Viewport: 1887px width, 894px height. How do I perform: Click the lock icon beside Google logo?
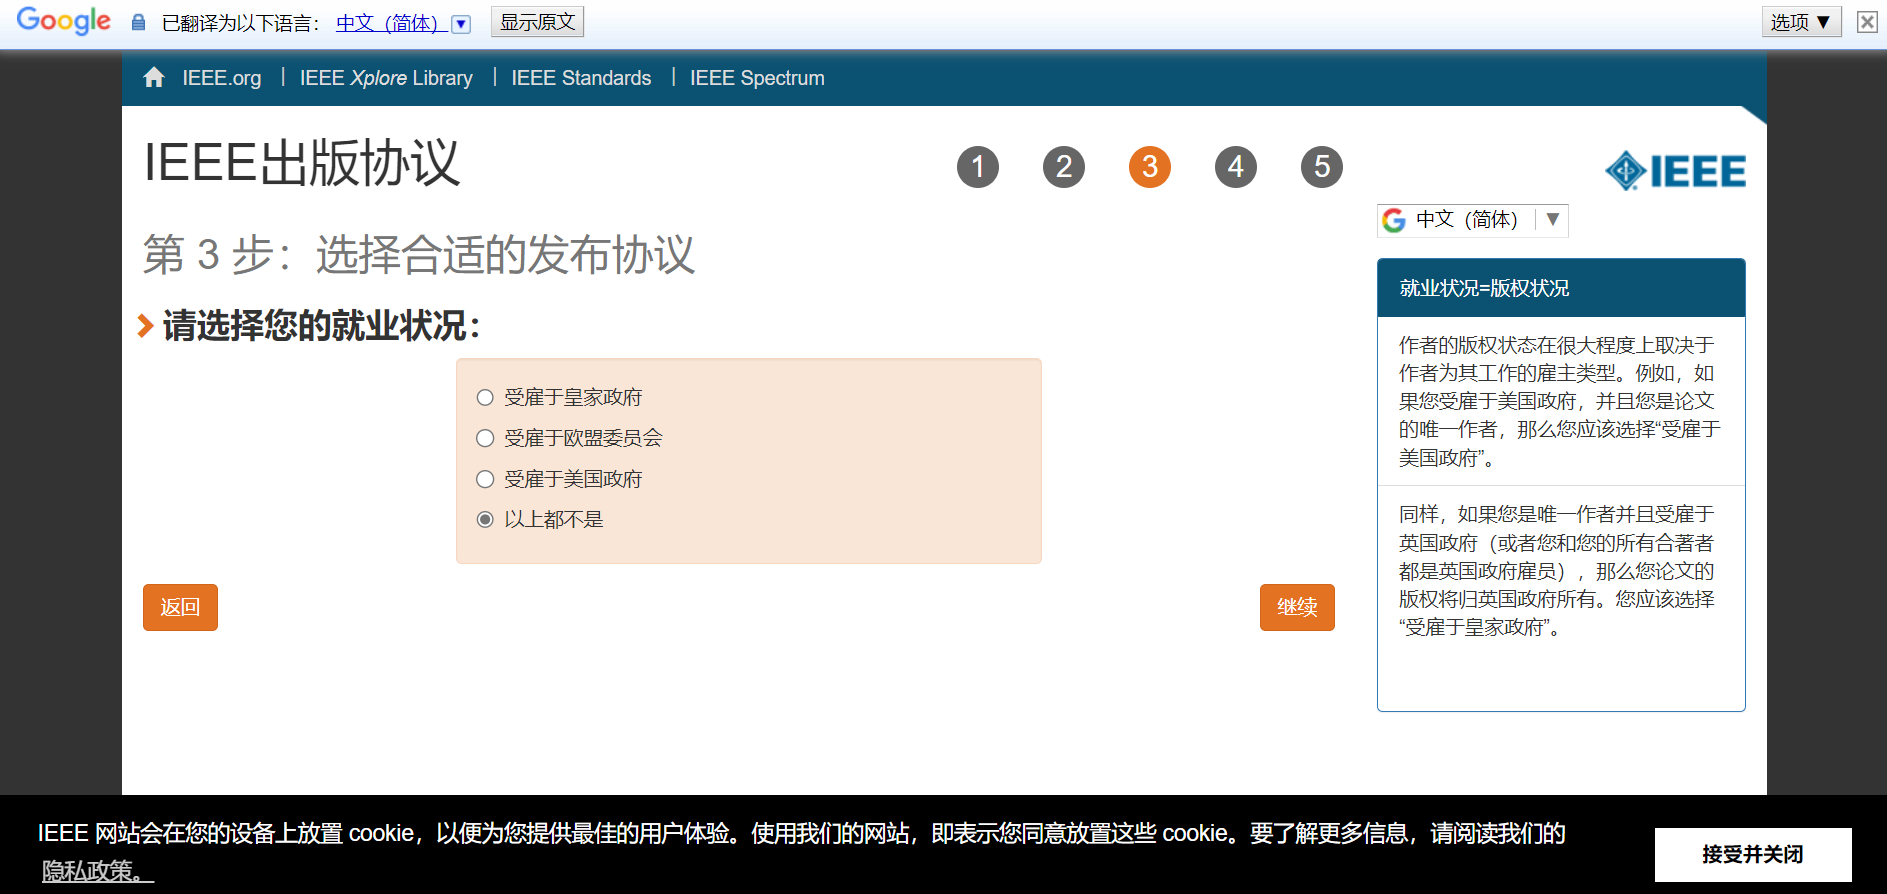click(138, 22)
